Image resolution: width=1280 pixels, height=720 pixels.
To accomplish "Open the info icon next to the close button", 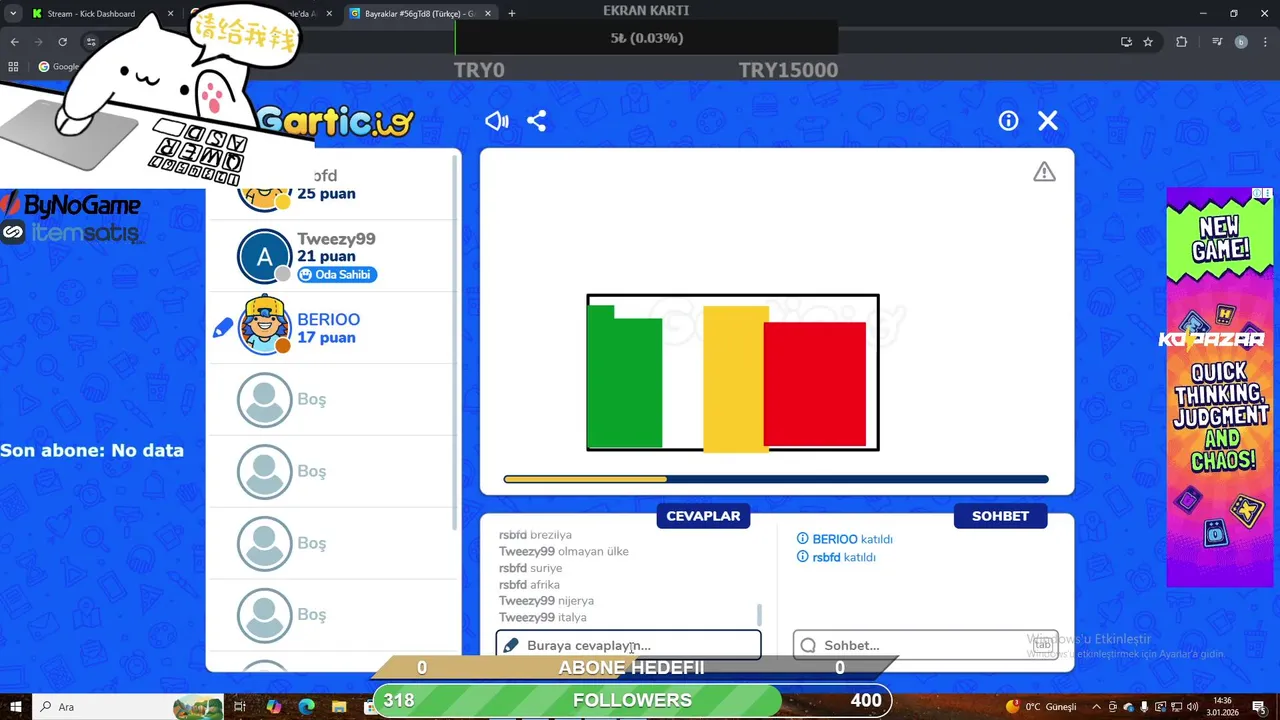I will (x=1008, y=121).
